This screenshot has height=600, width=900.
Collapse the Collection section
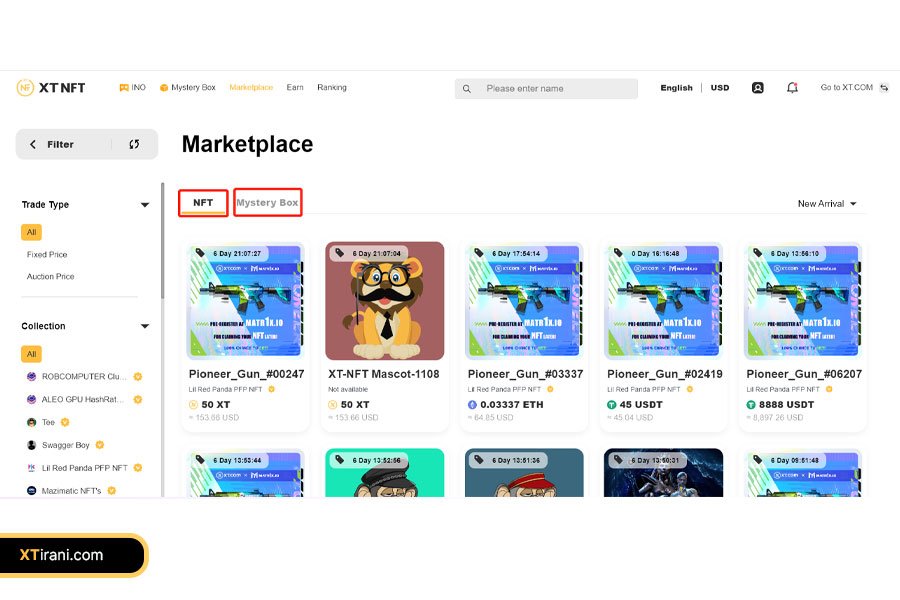(x=145, y=326)
